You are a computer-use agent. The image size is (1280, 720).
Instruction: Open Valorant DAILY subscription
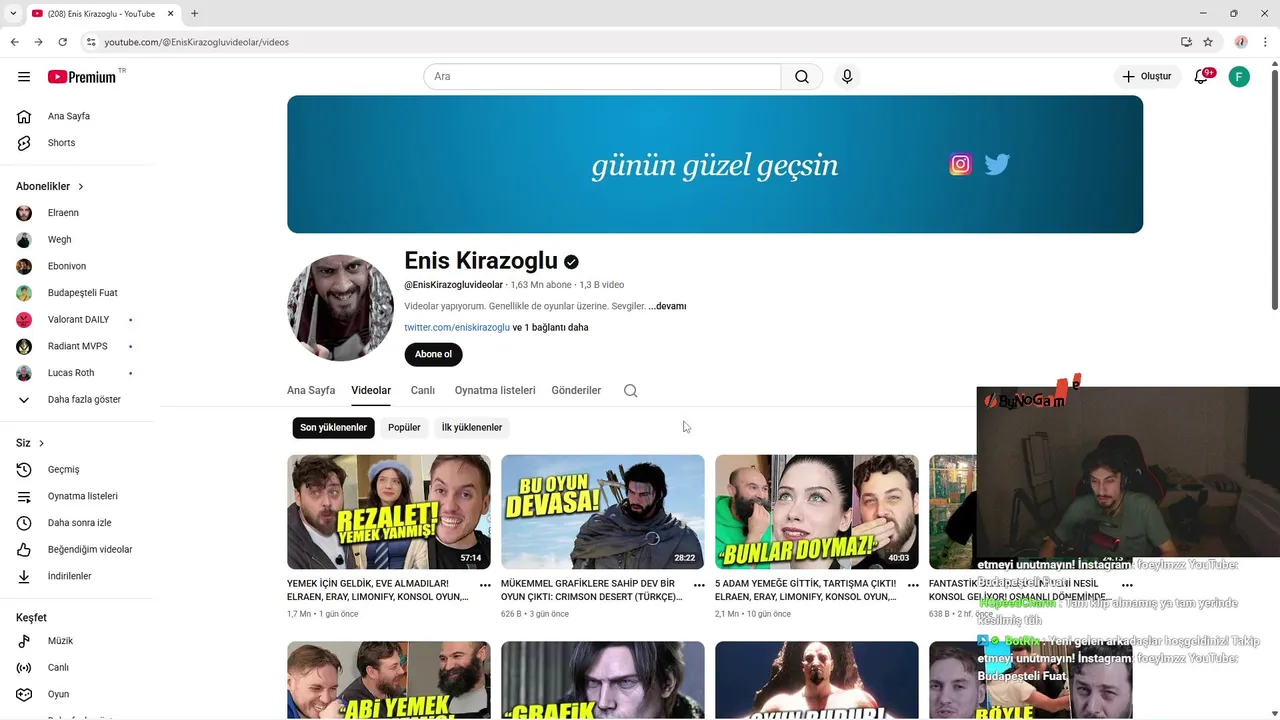80,320
